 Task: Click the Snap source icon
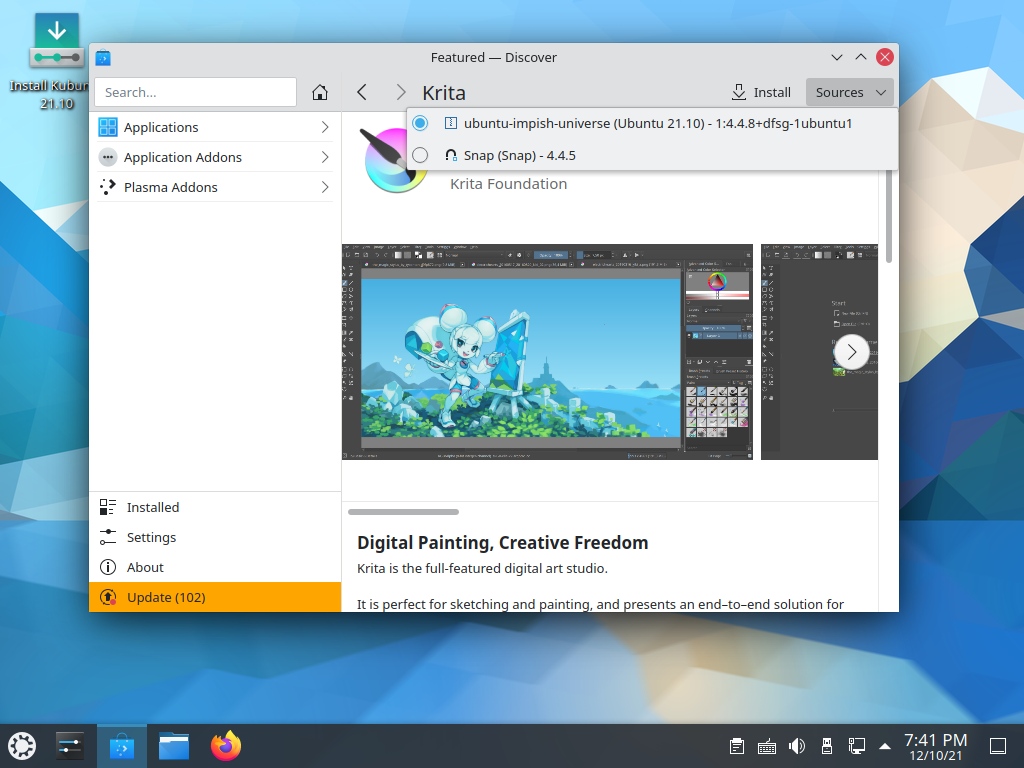point(451,155)
